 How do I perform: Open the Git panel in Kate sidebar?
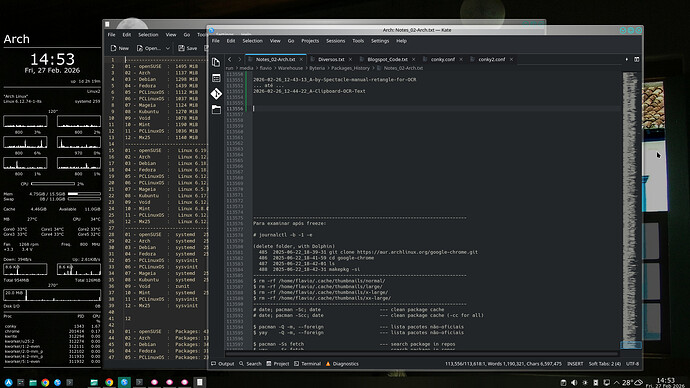[x=216, y=94]
